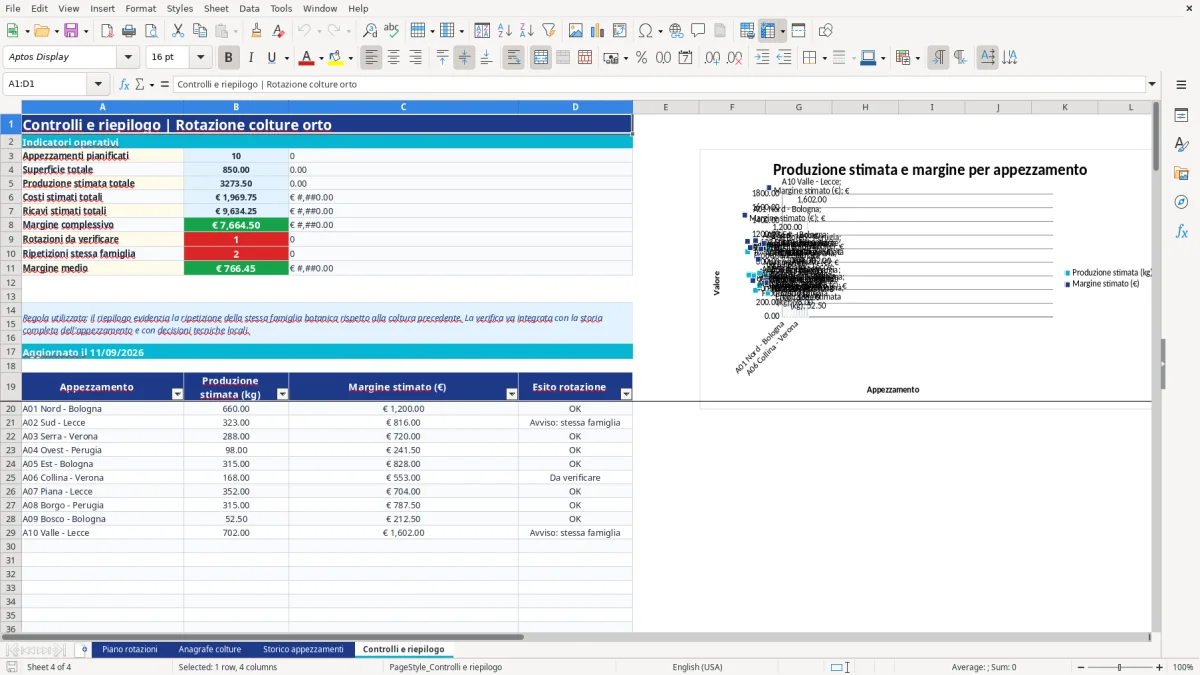Open the sidebar Navigator panel

(x=1181, y=202)
